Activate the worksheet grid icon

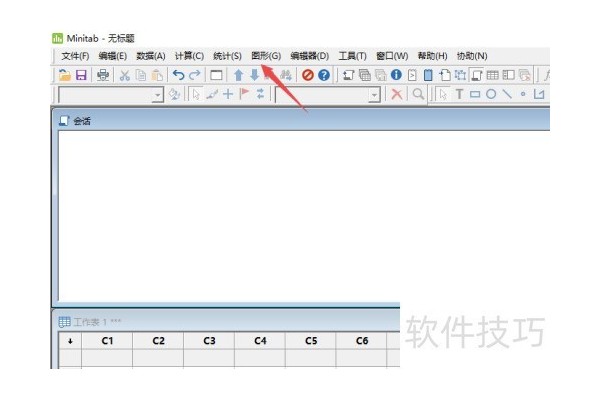pos(492,75)
